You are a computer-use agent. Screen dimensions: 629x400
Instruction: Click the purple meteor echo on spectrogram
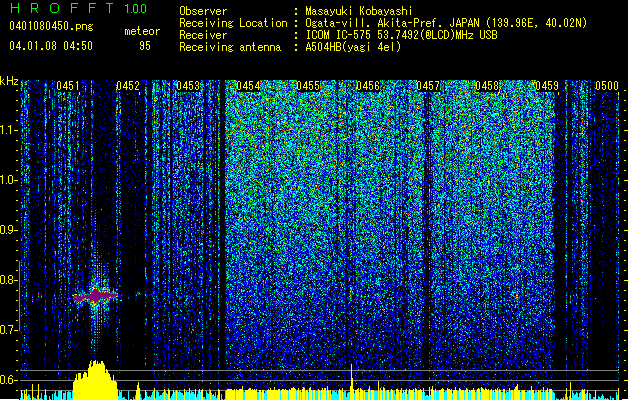point(95,296)
